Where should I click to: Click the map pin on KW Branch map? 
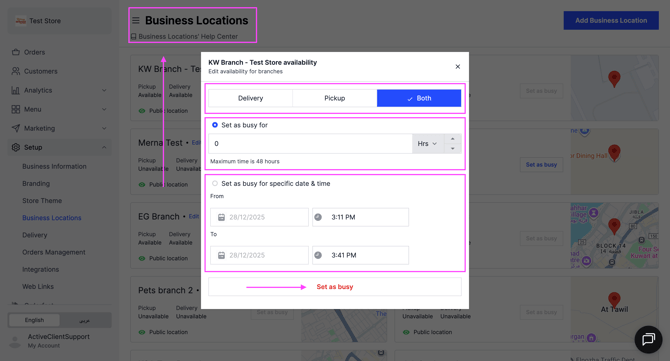pos(614,79)
